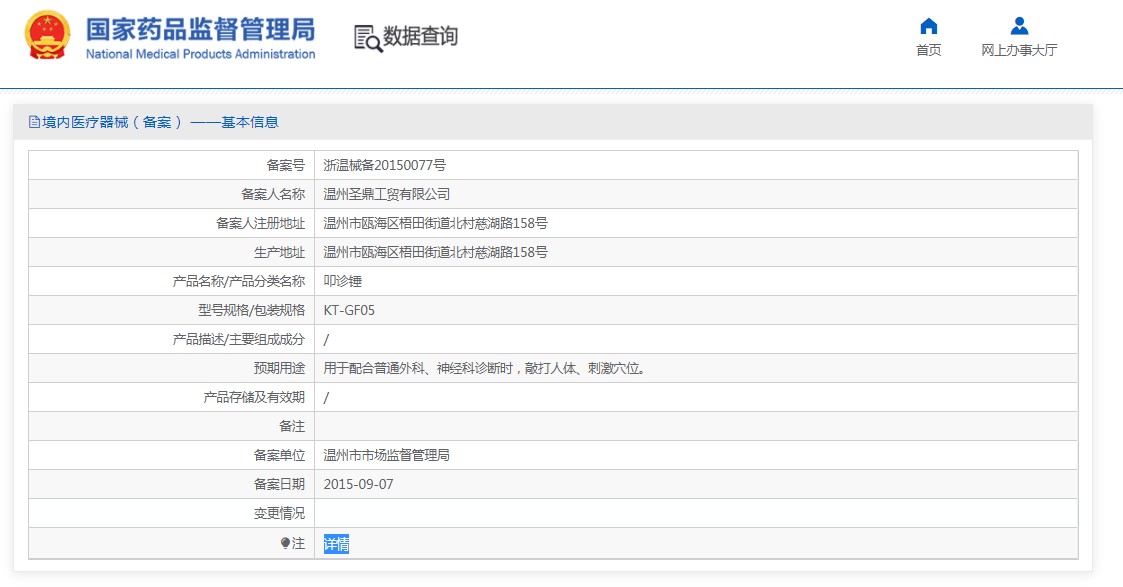Select the value 温州市市场监督管理局
This screenshot has height=587, width=1123.
coord(387,455)
